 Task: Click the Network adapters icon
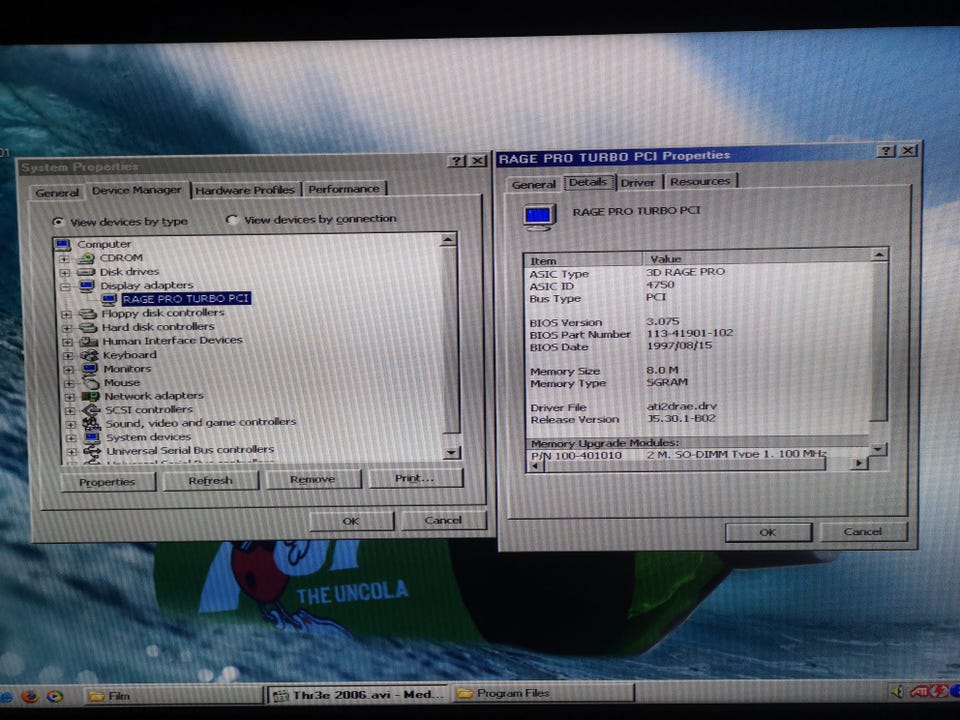coord(91,396)
